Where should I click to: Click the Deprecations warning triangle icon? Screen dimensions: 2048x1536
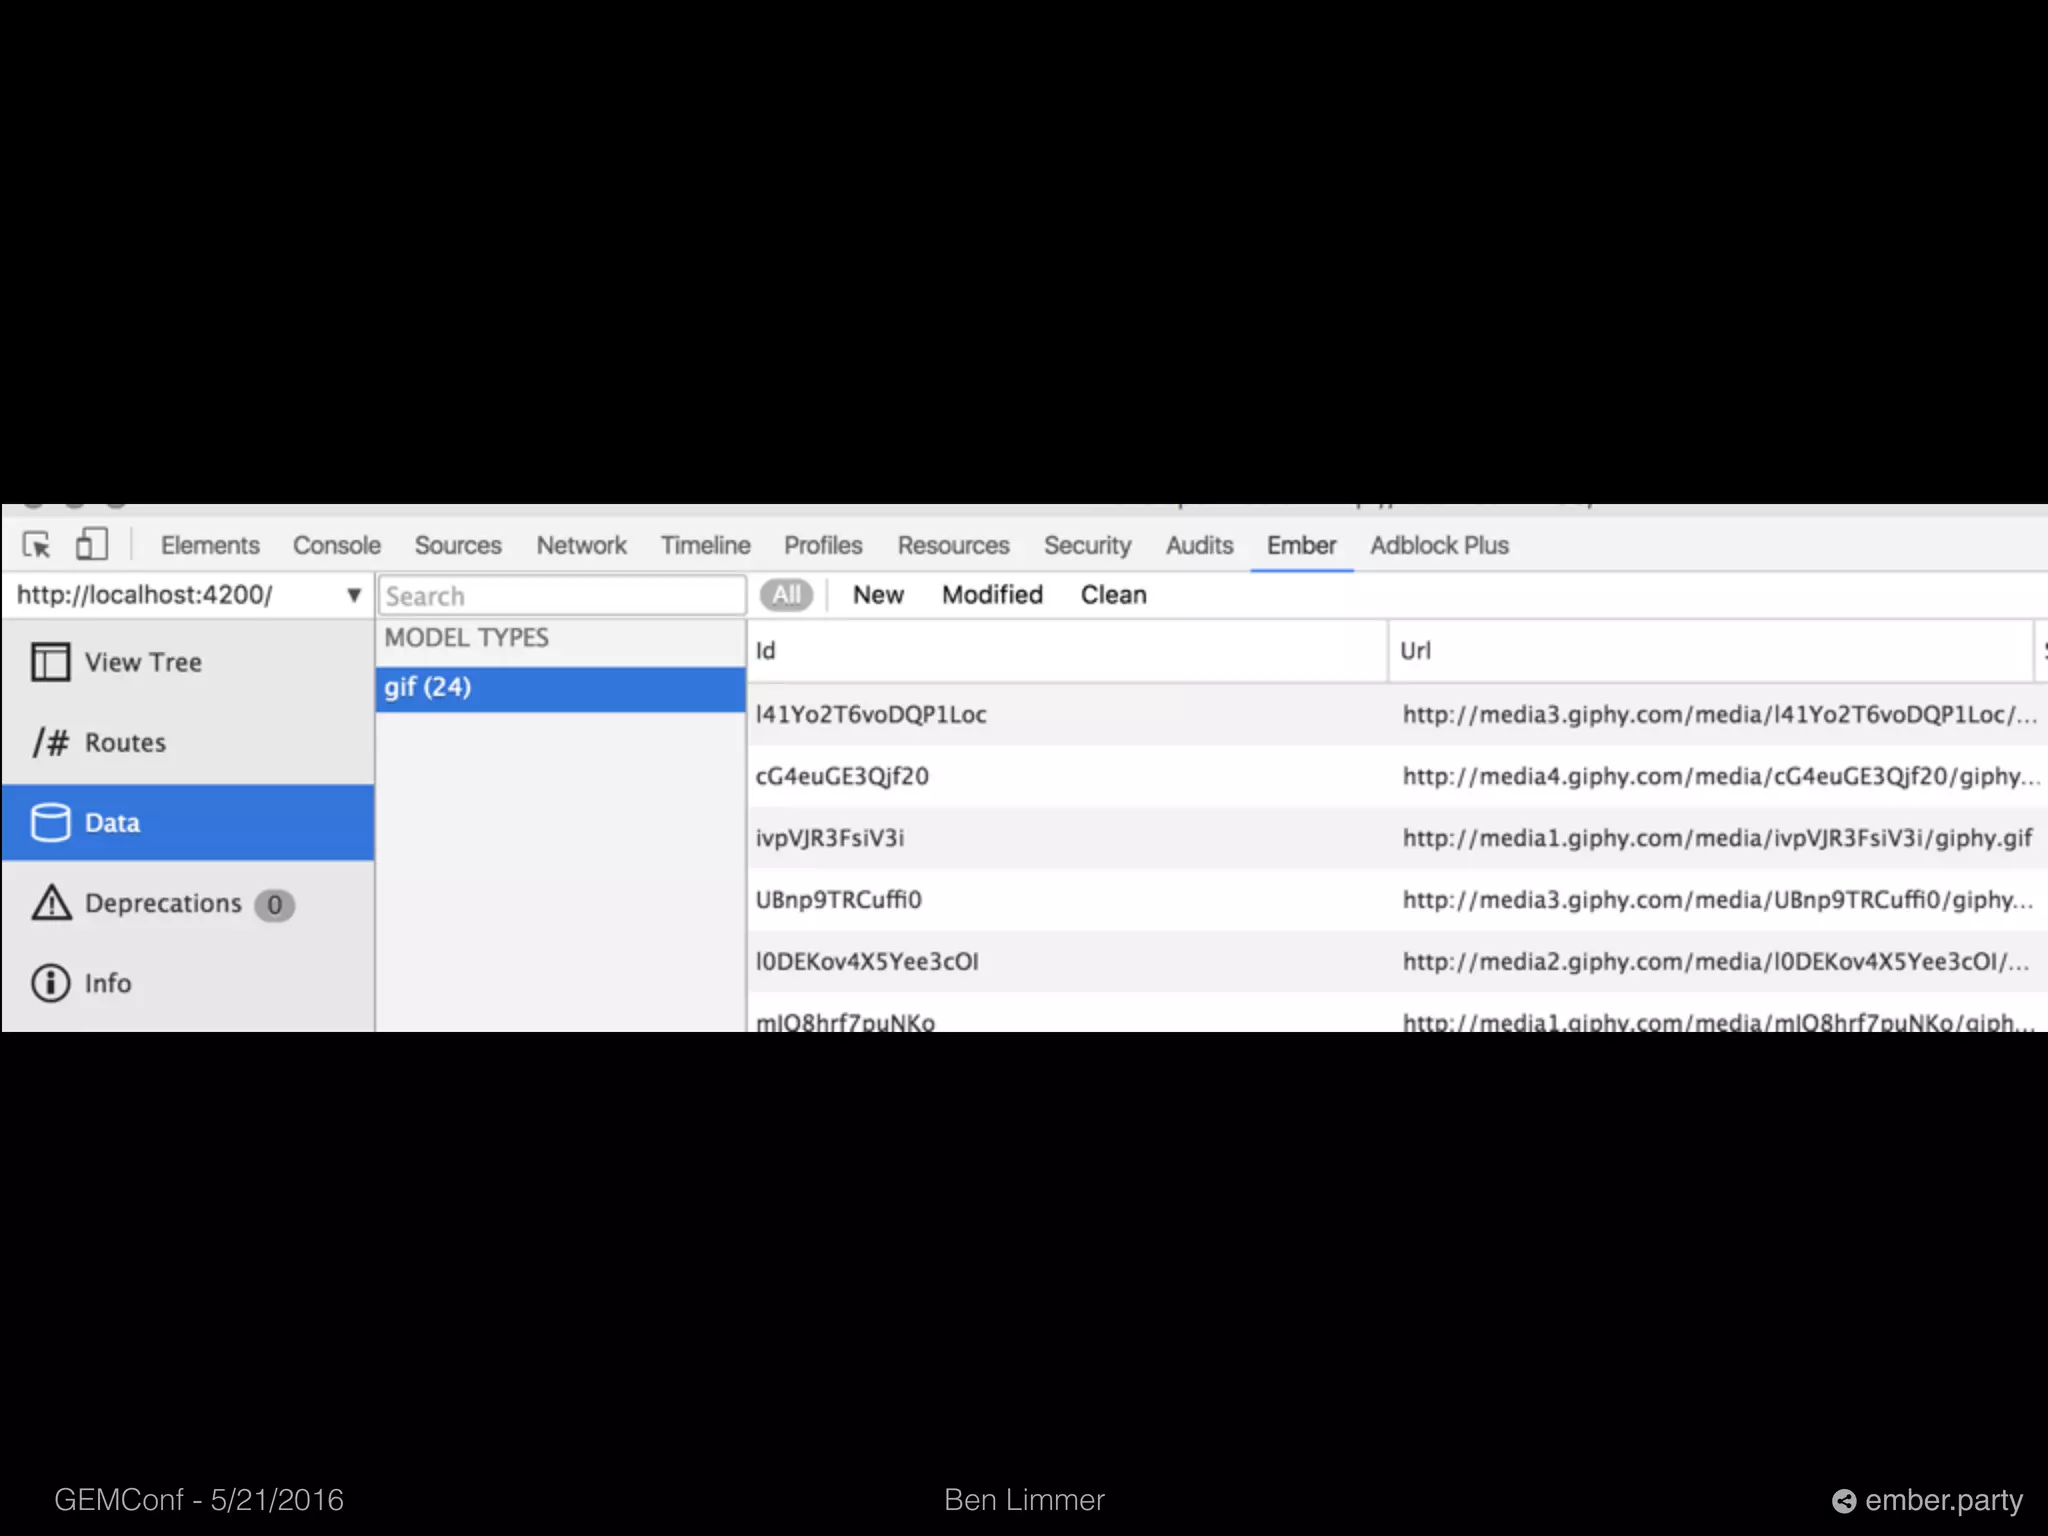click(x=51, y=903)
